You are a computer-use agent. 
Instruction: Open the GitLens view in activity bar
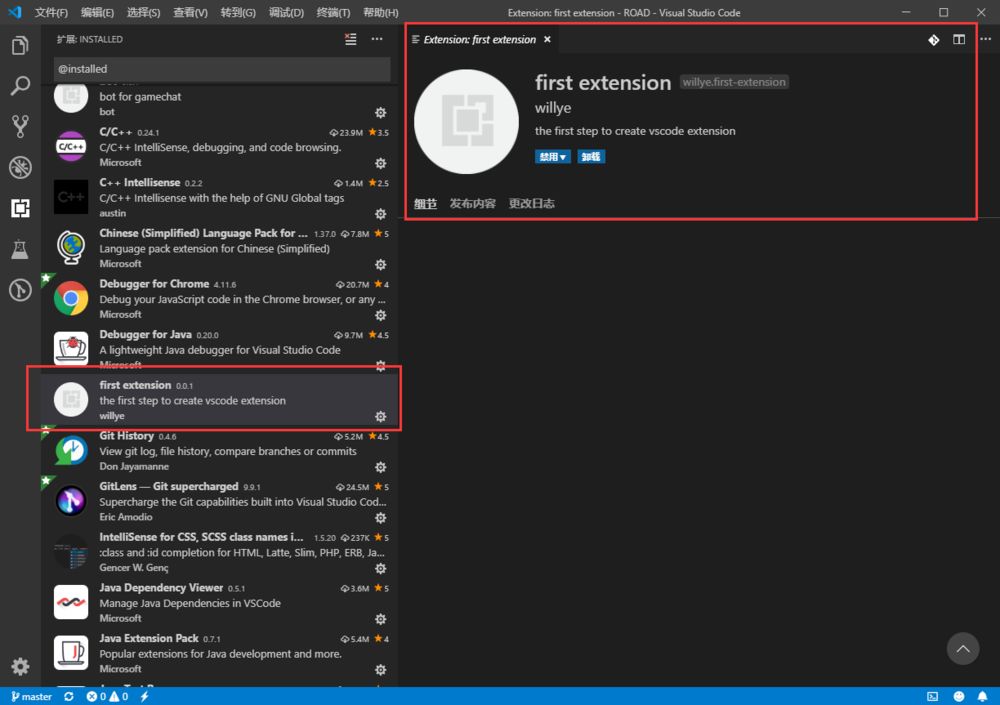[x=20, y=290]
